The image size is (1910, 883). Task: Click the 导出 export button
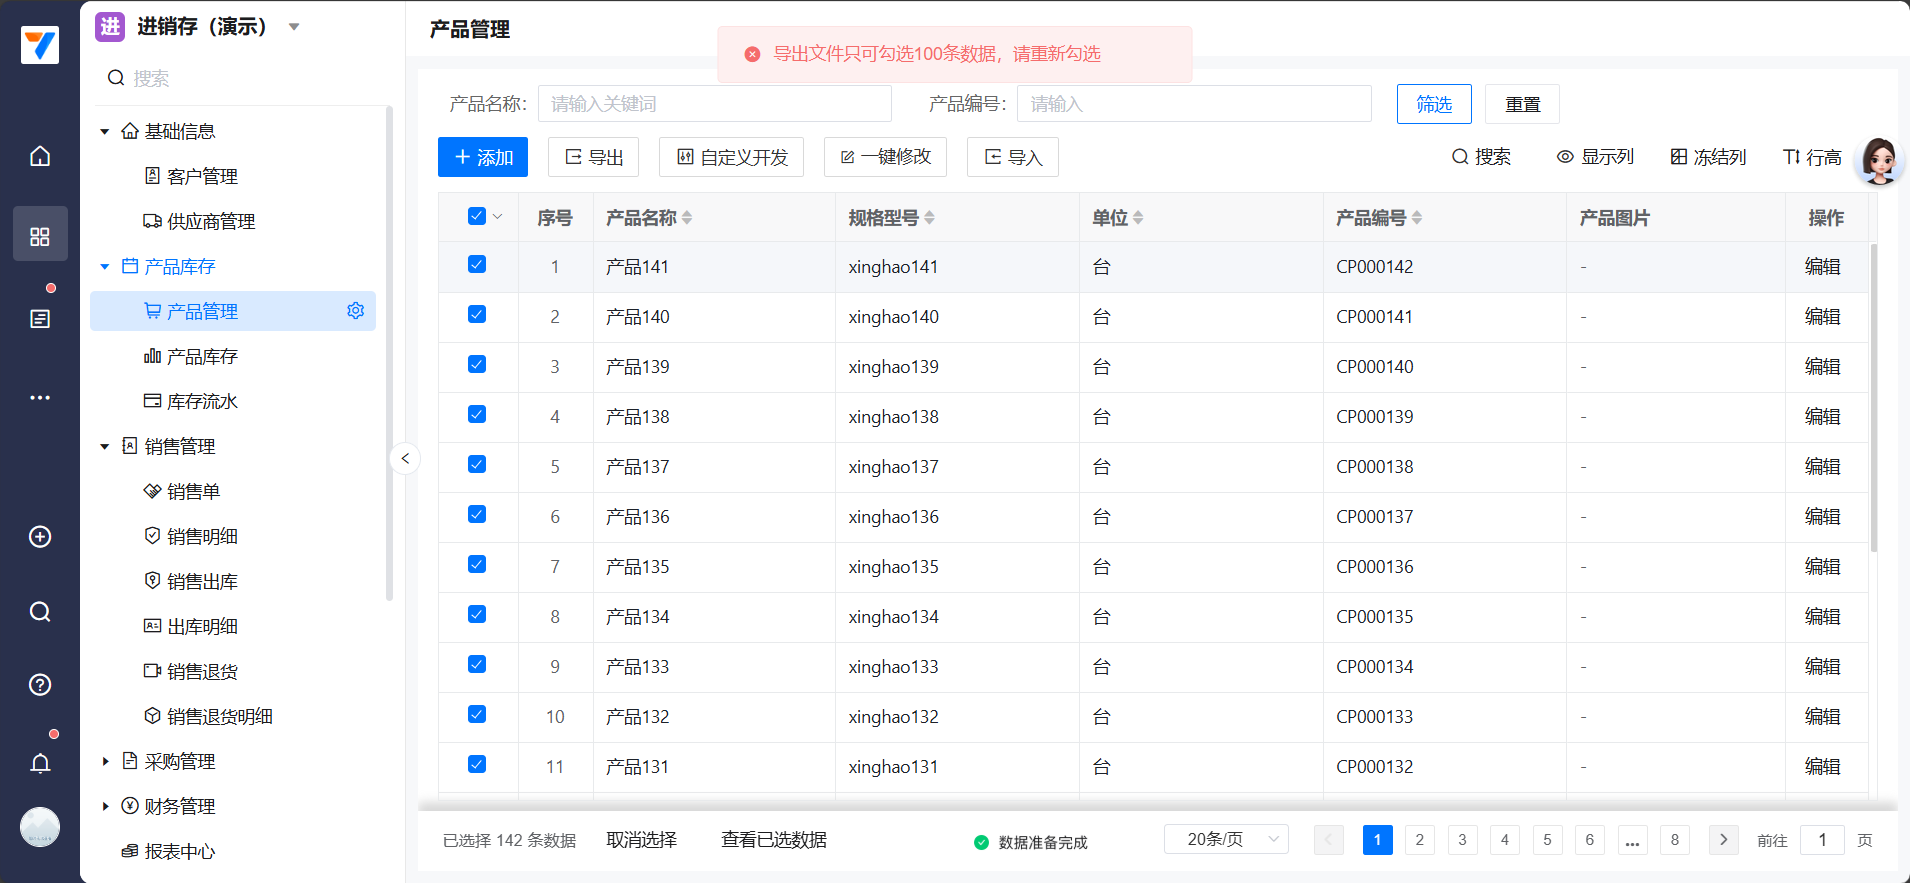pyautogui.click(x=594, y=157)
